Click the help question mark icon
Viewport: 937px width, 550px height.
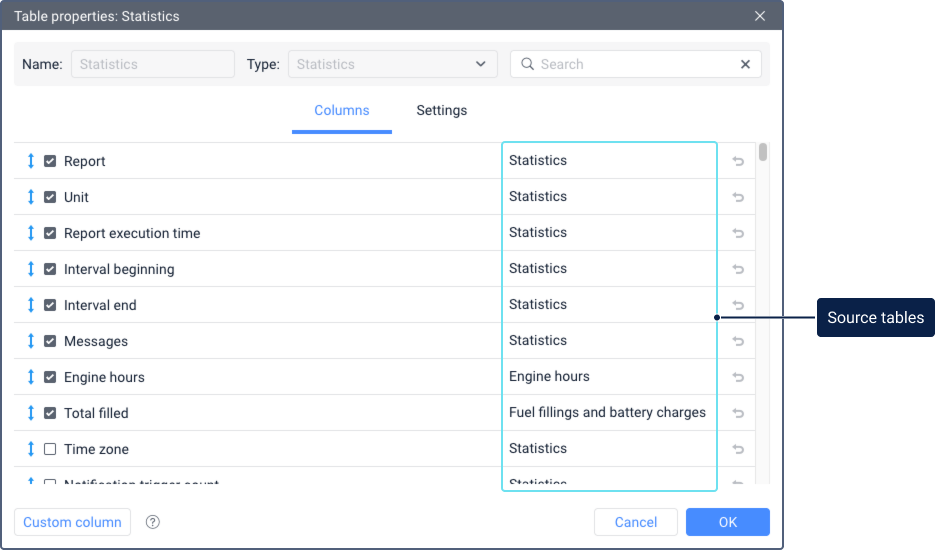click(153, 522)
